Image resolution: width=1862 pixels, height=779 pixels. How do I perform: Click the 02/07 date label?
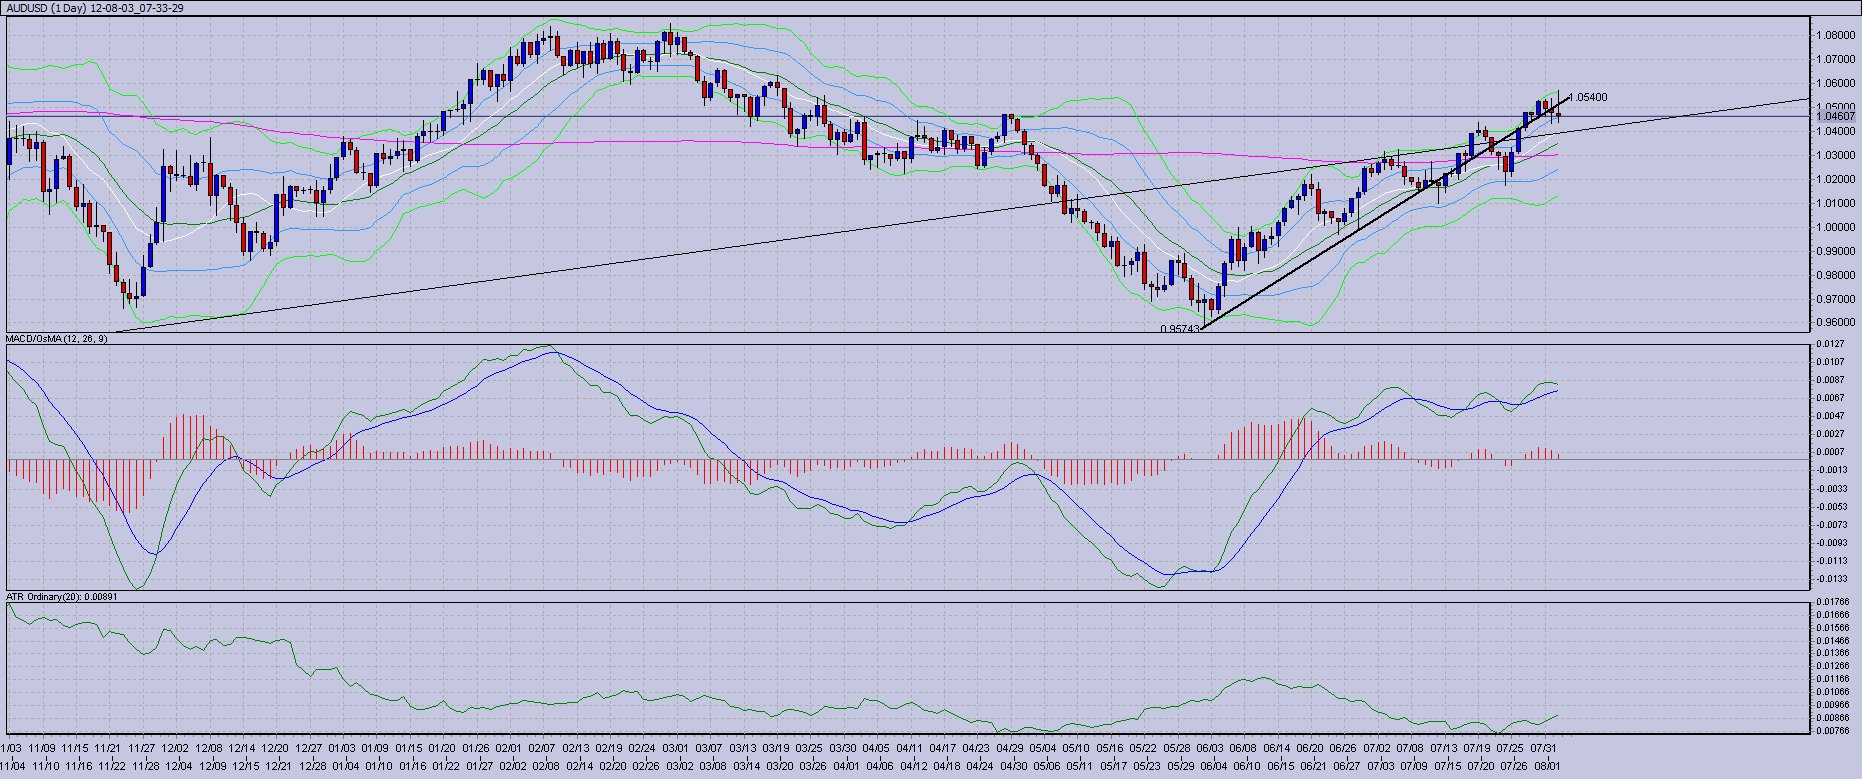[x=542, y=748]
